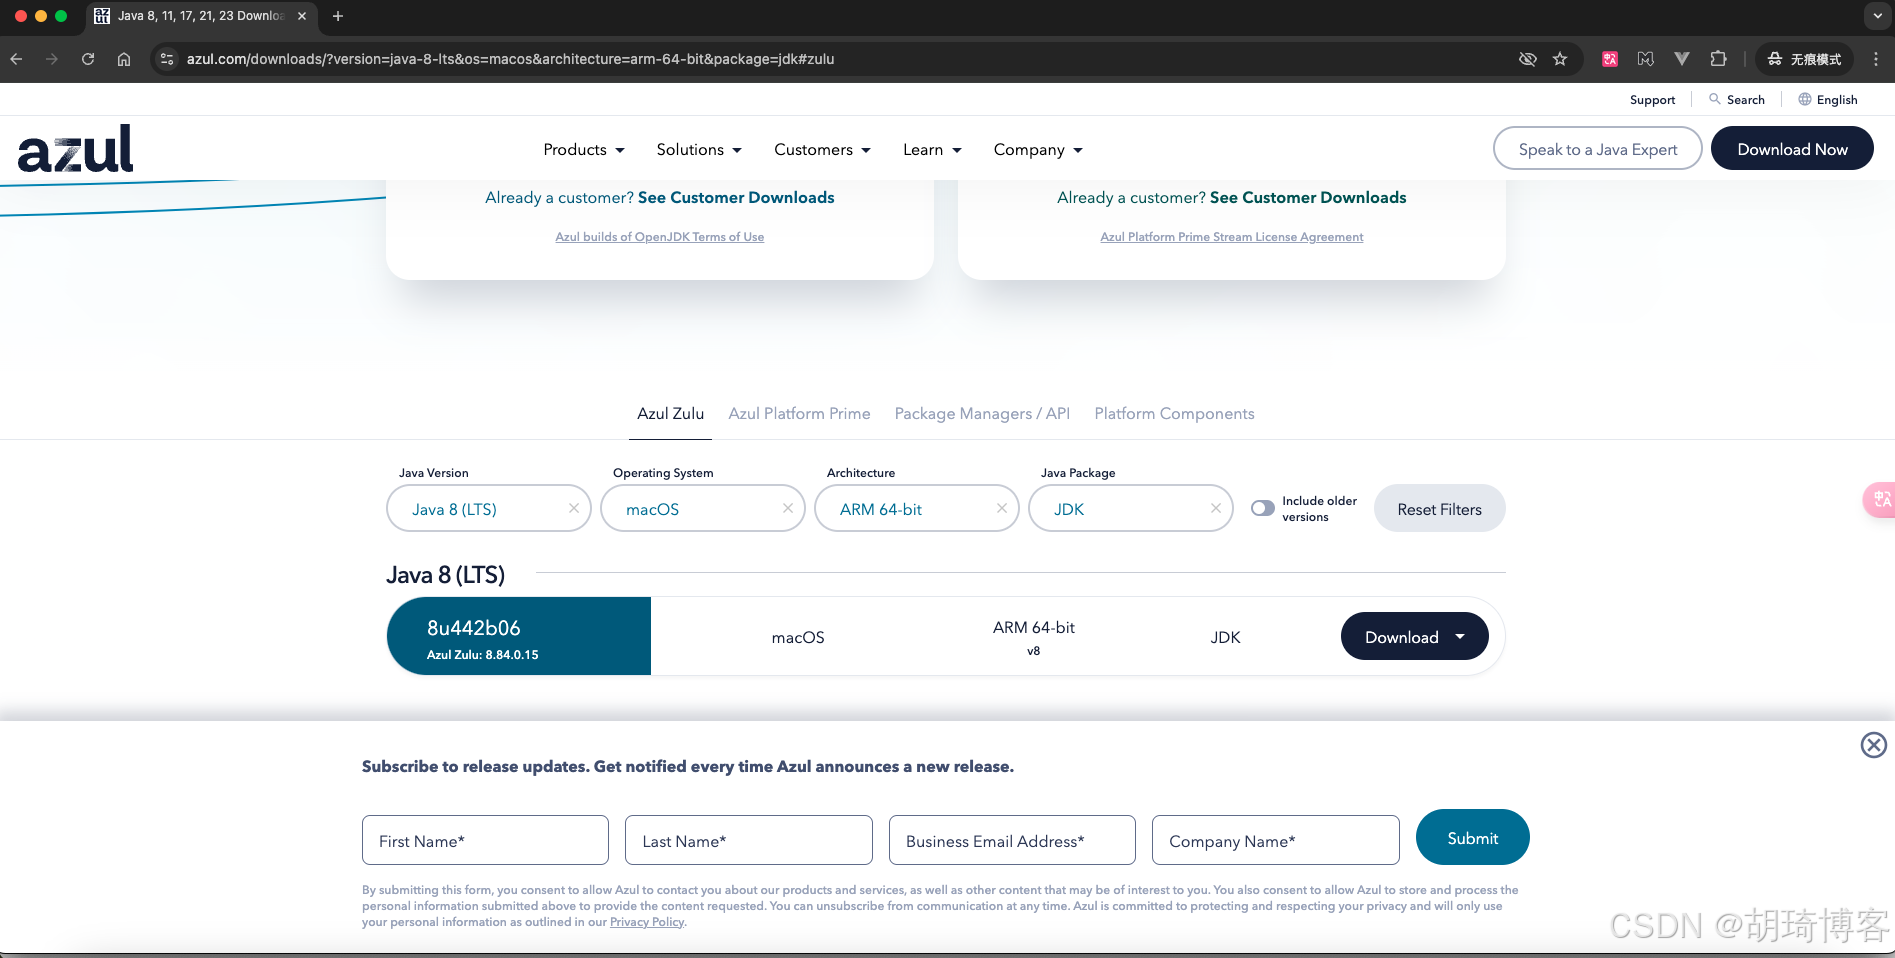
Task: Open the extensions puzzle icon
Action: (1718, 59)
